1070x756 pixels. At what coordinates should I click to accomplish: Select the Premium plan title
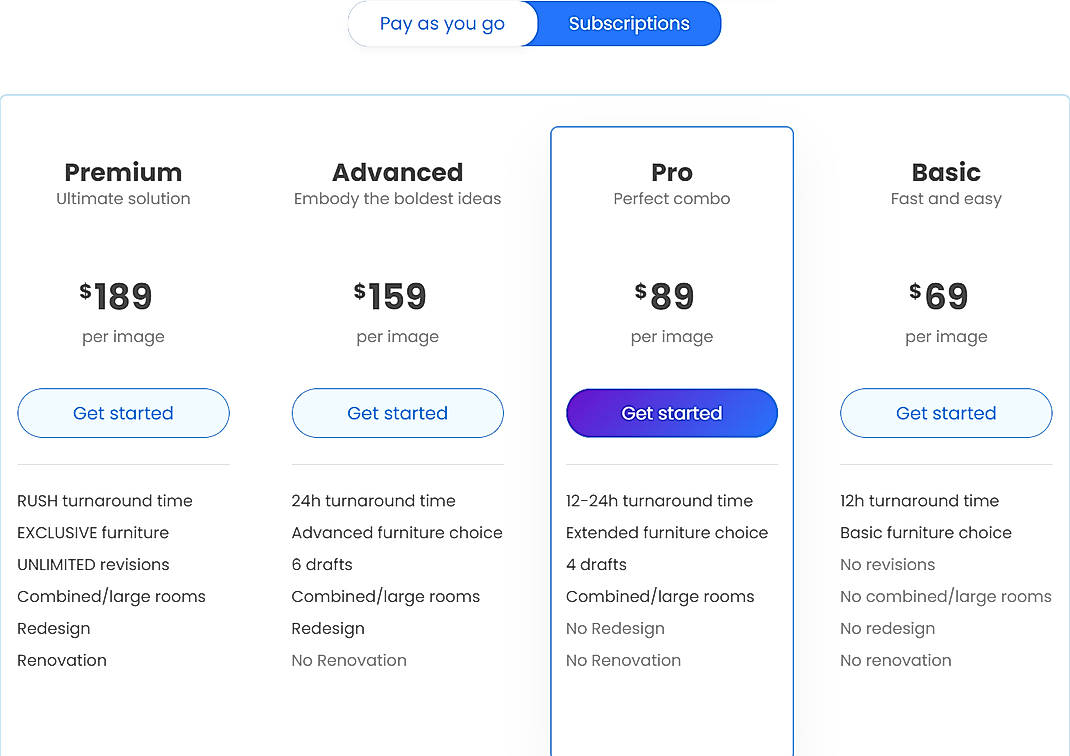click(x=123, y=172)
